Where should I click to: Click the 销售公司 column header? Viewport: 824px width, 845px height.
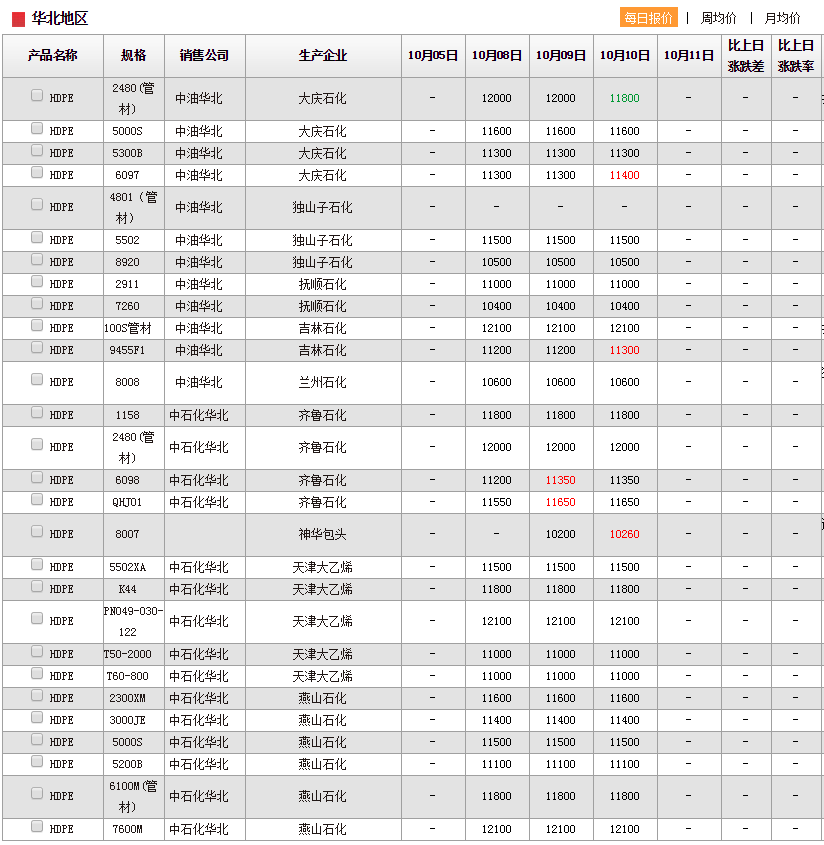tap(205, 56)
